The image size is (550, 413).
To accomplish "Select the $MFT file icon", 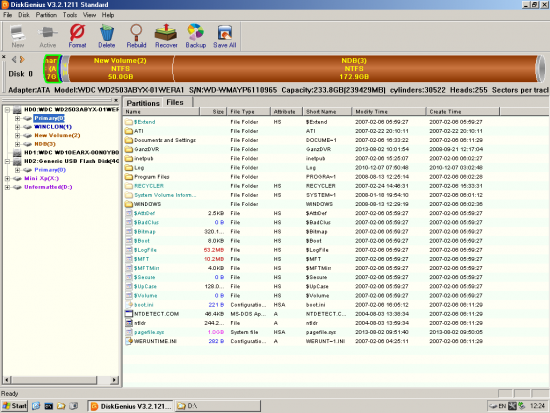I will (129, 259).
